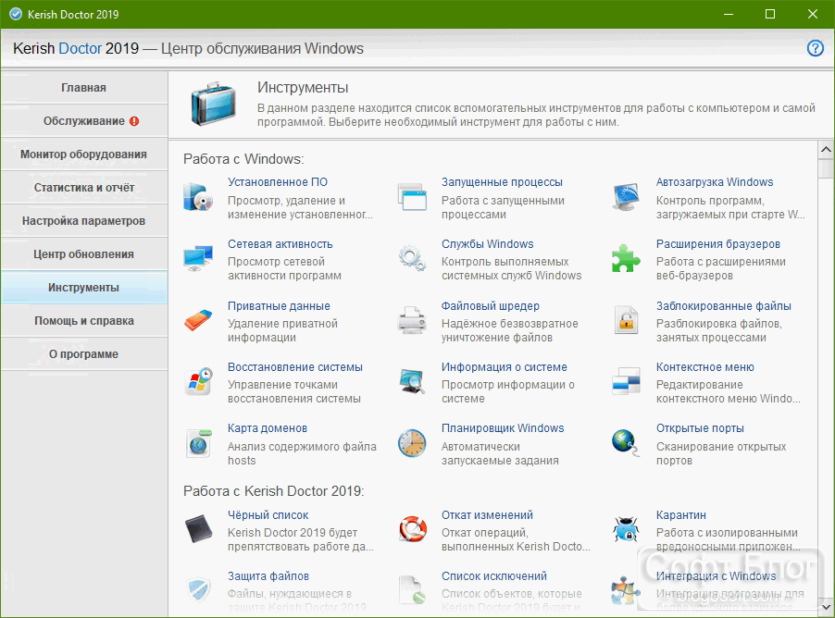Click the green puzzle Расширения браузеров icon
Viewport: 835px width, 618px height.
626,258
